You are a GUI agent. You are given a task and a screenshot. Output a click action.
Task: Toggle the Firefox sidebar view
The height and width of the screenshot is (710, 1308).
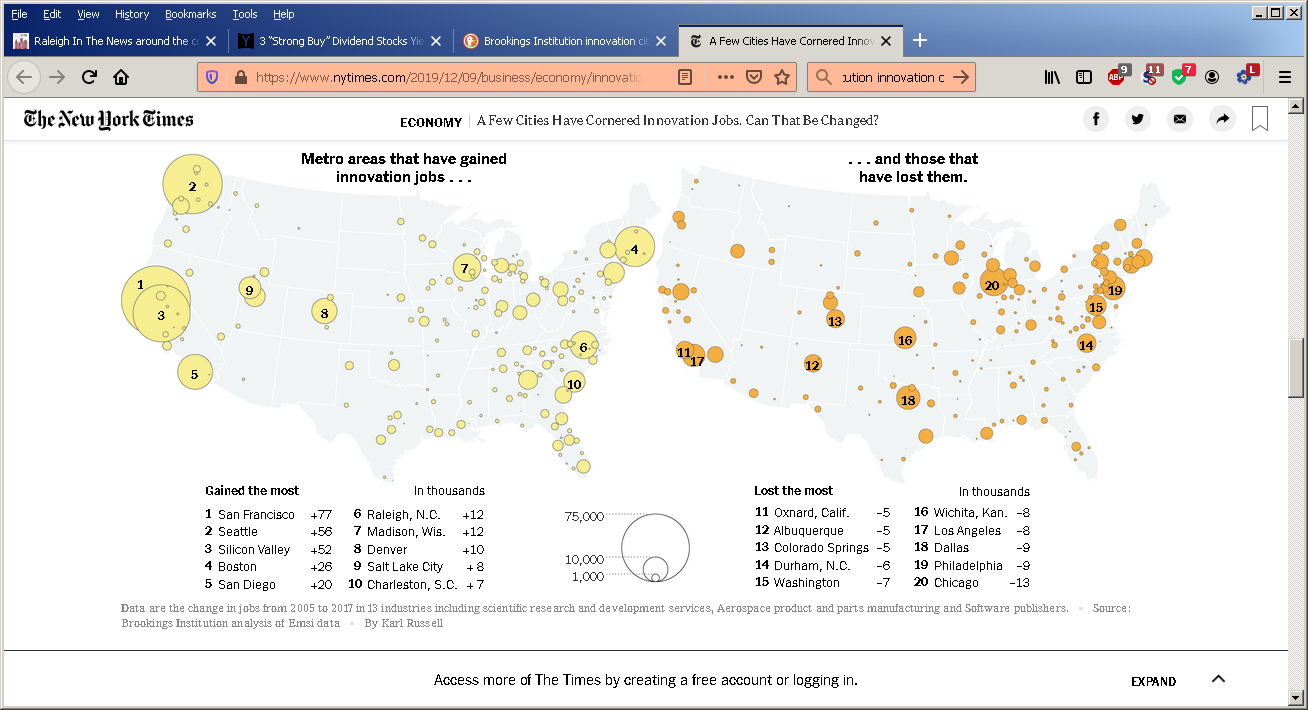(1084, 77)
